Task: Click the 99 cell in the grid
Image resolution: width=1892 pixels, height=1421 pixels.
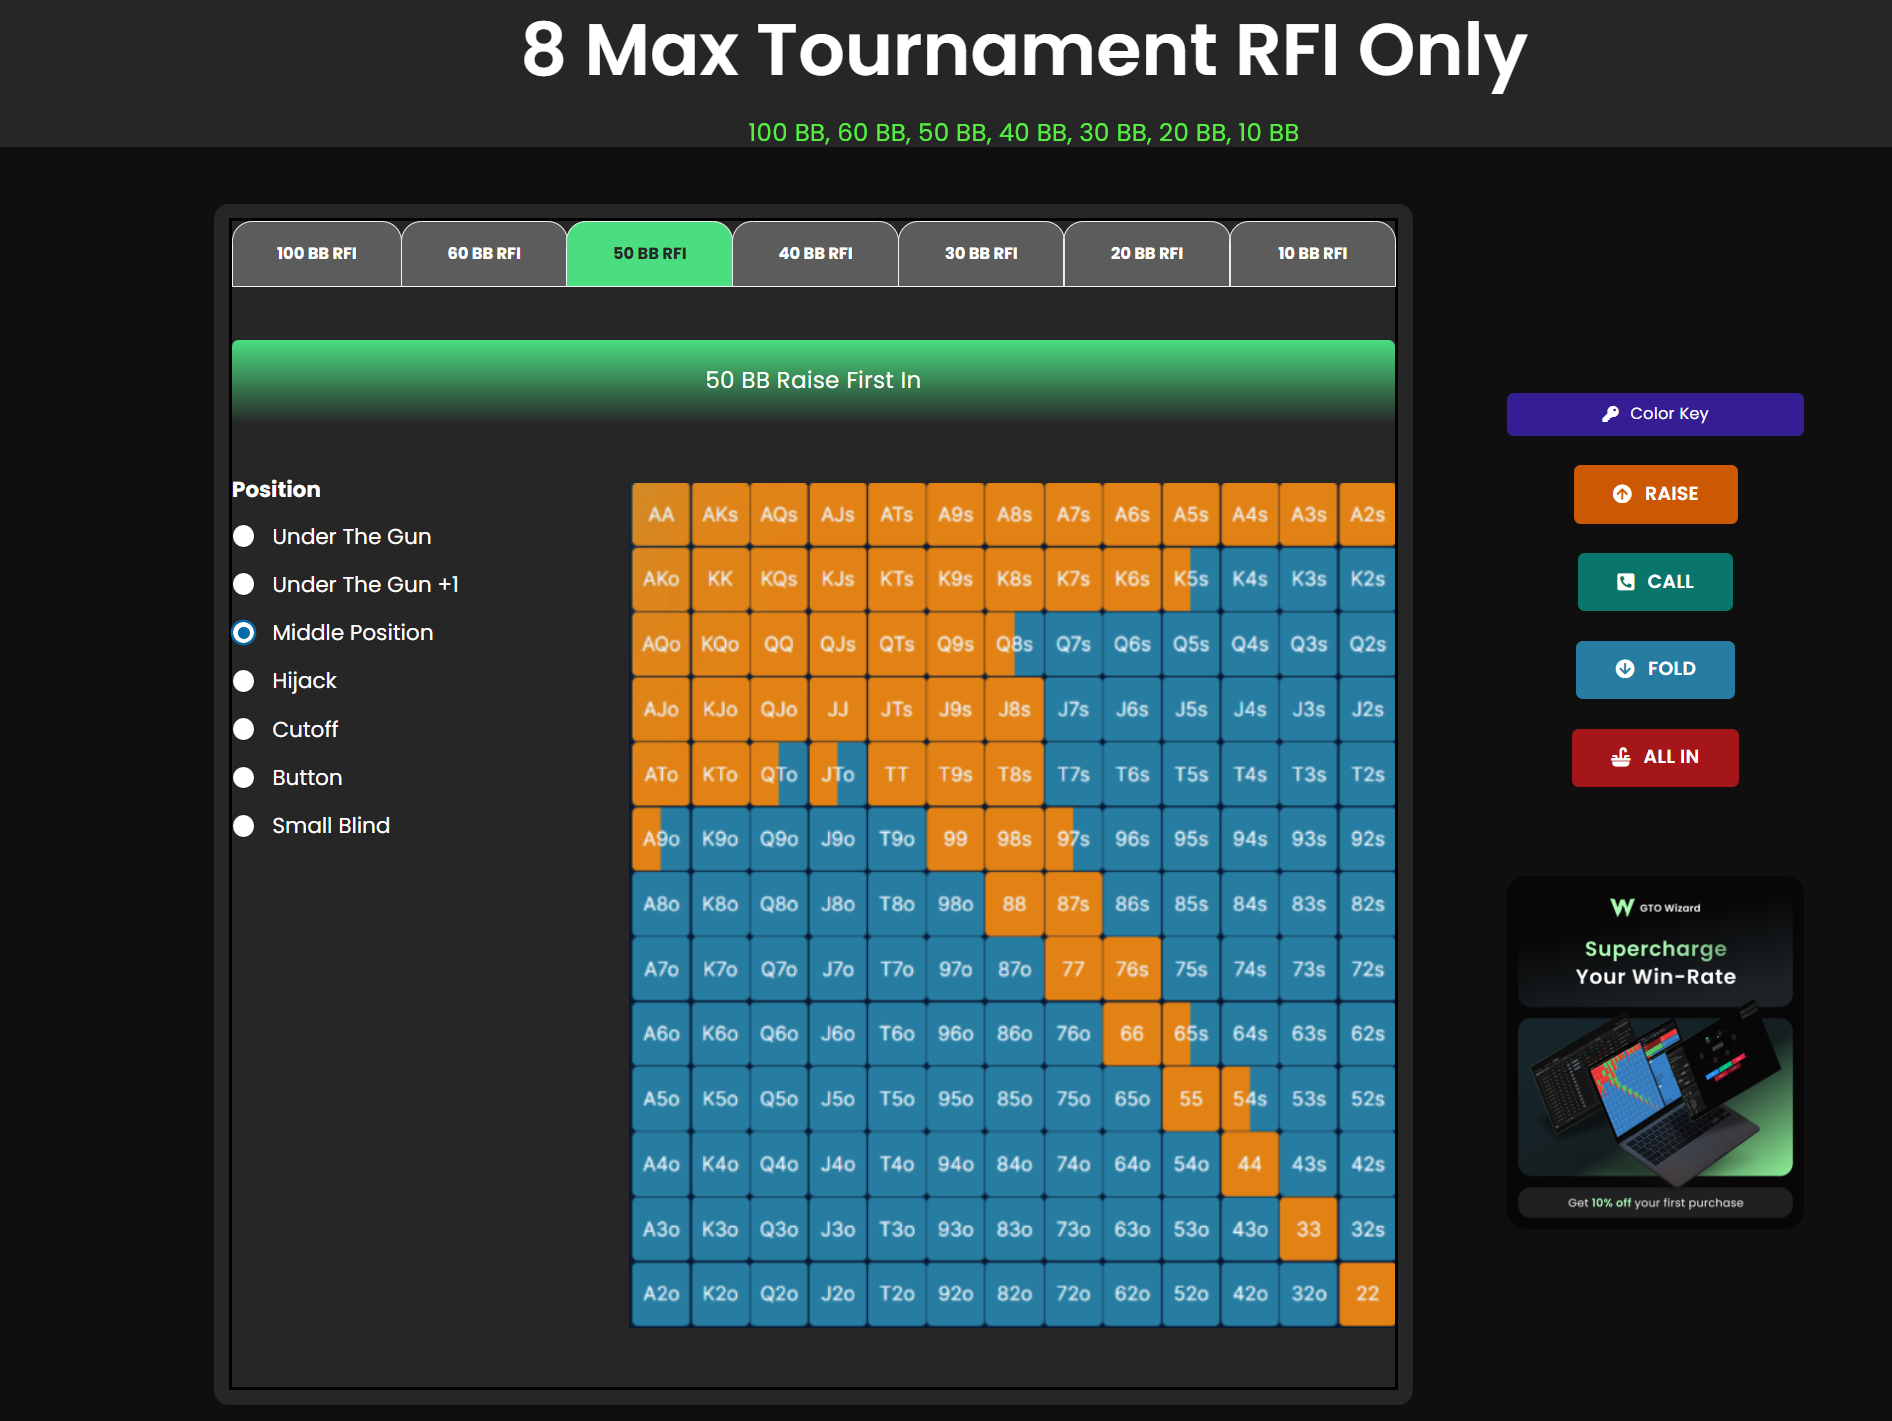Action: [956, 840]
